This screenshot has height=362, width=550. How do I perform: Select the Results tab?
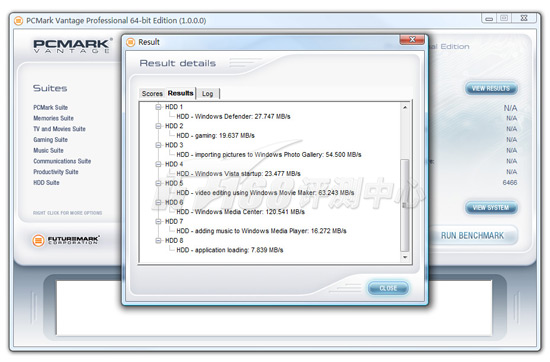(x=180, y=93)
